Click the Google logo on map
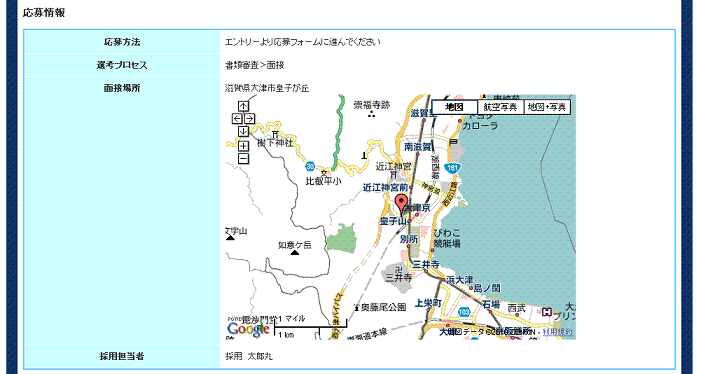Viewport: 701px width, 374px height. coord(248,329)
